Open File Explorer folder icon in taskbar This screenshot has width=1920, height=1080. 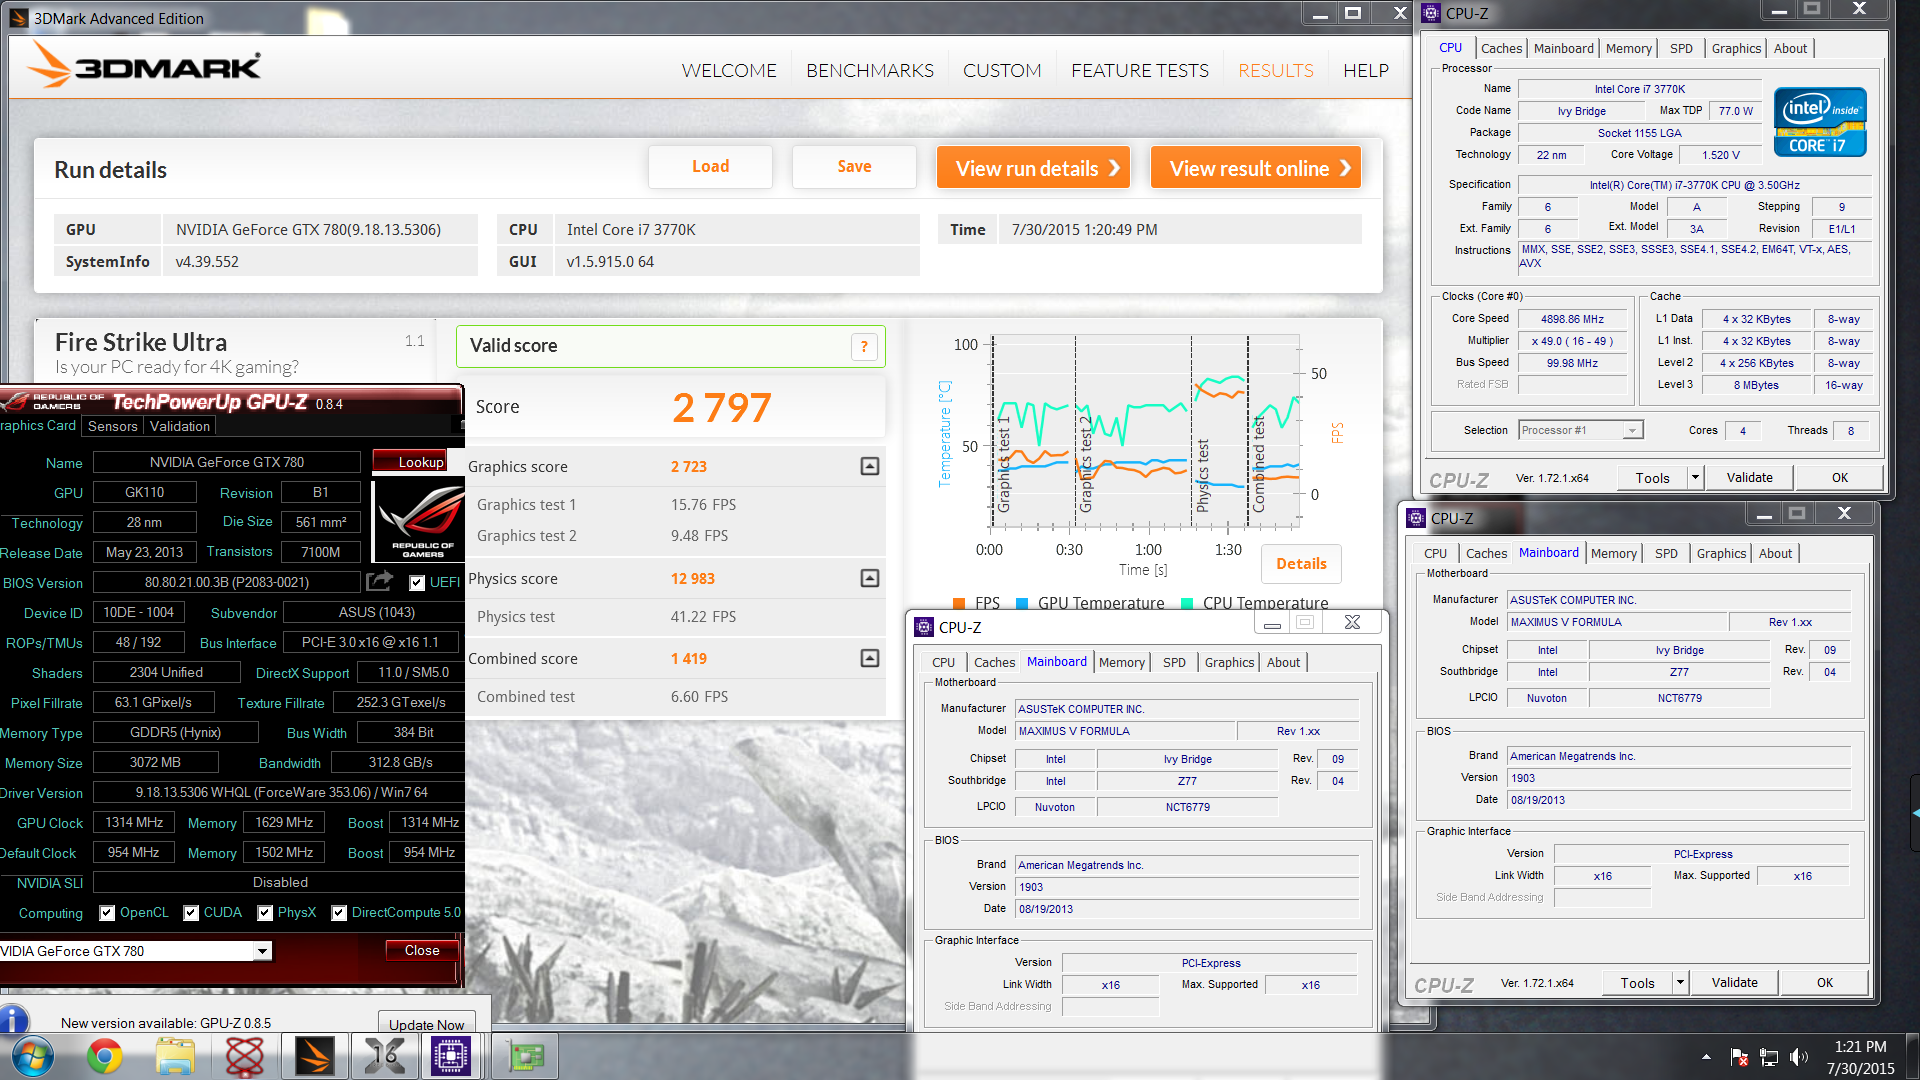point(175,1056)
